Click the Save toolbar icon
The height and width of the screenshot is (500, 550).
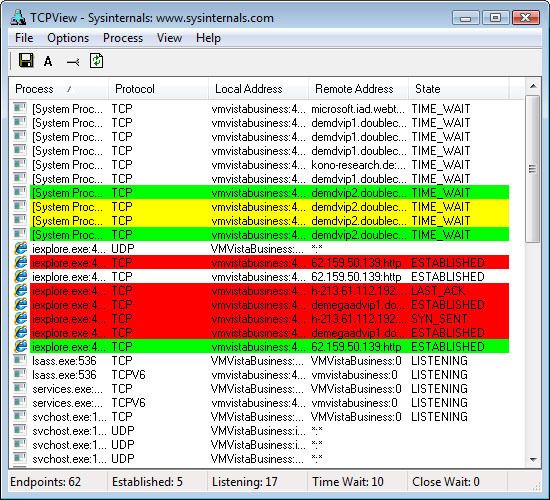[x=26, y=61]
